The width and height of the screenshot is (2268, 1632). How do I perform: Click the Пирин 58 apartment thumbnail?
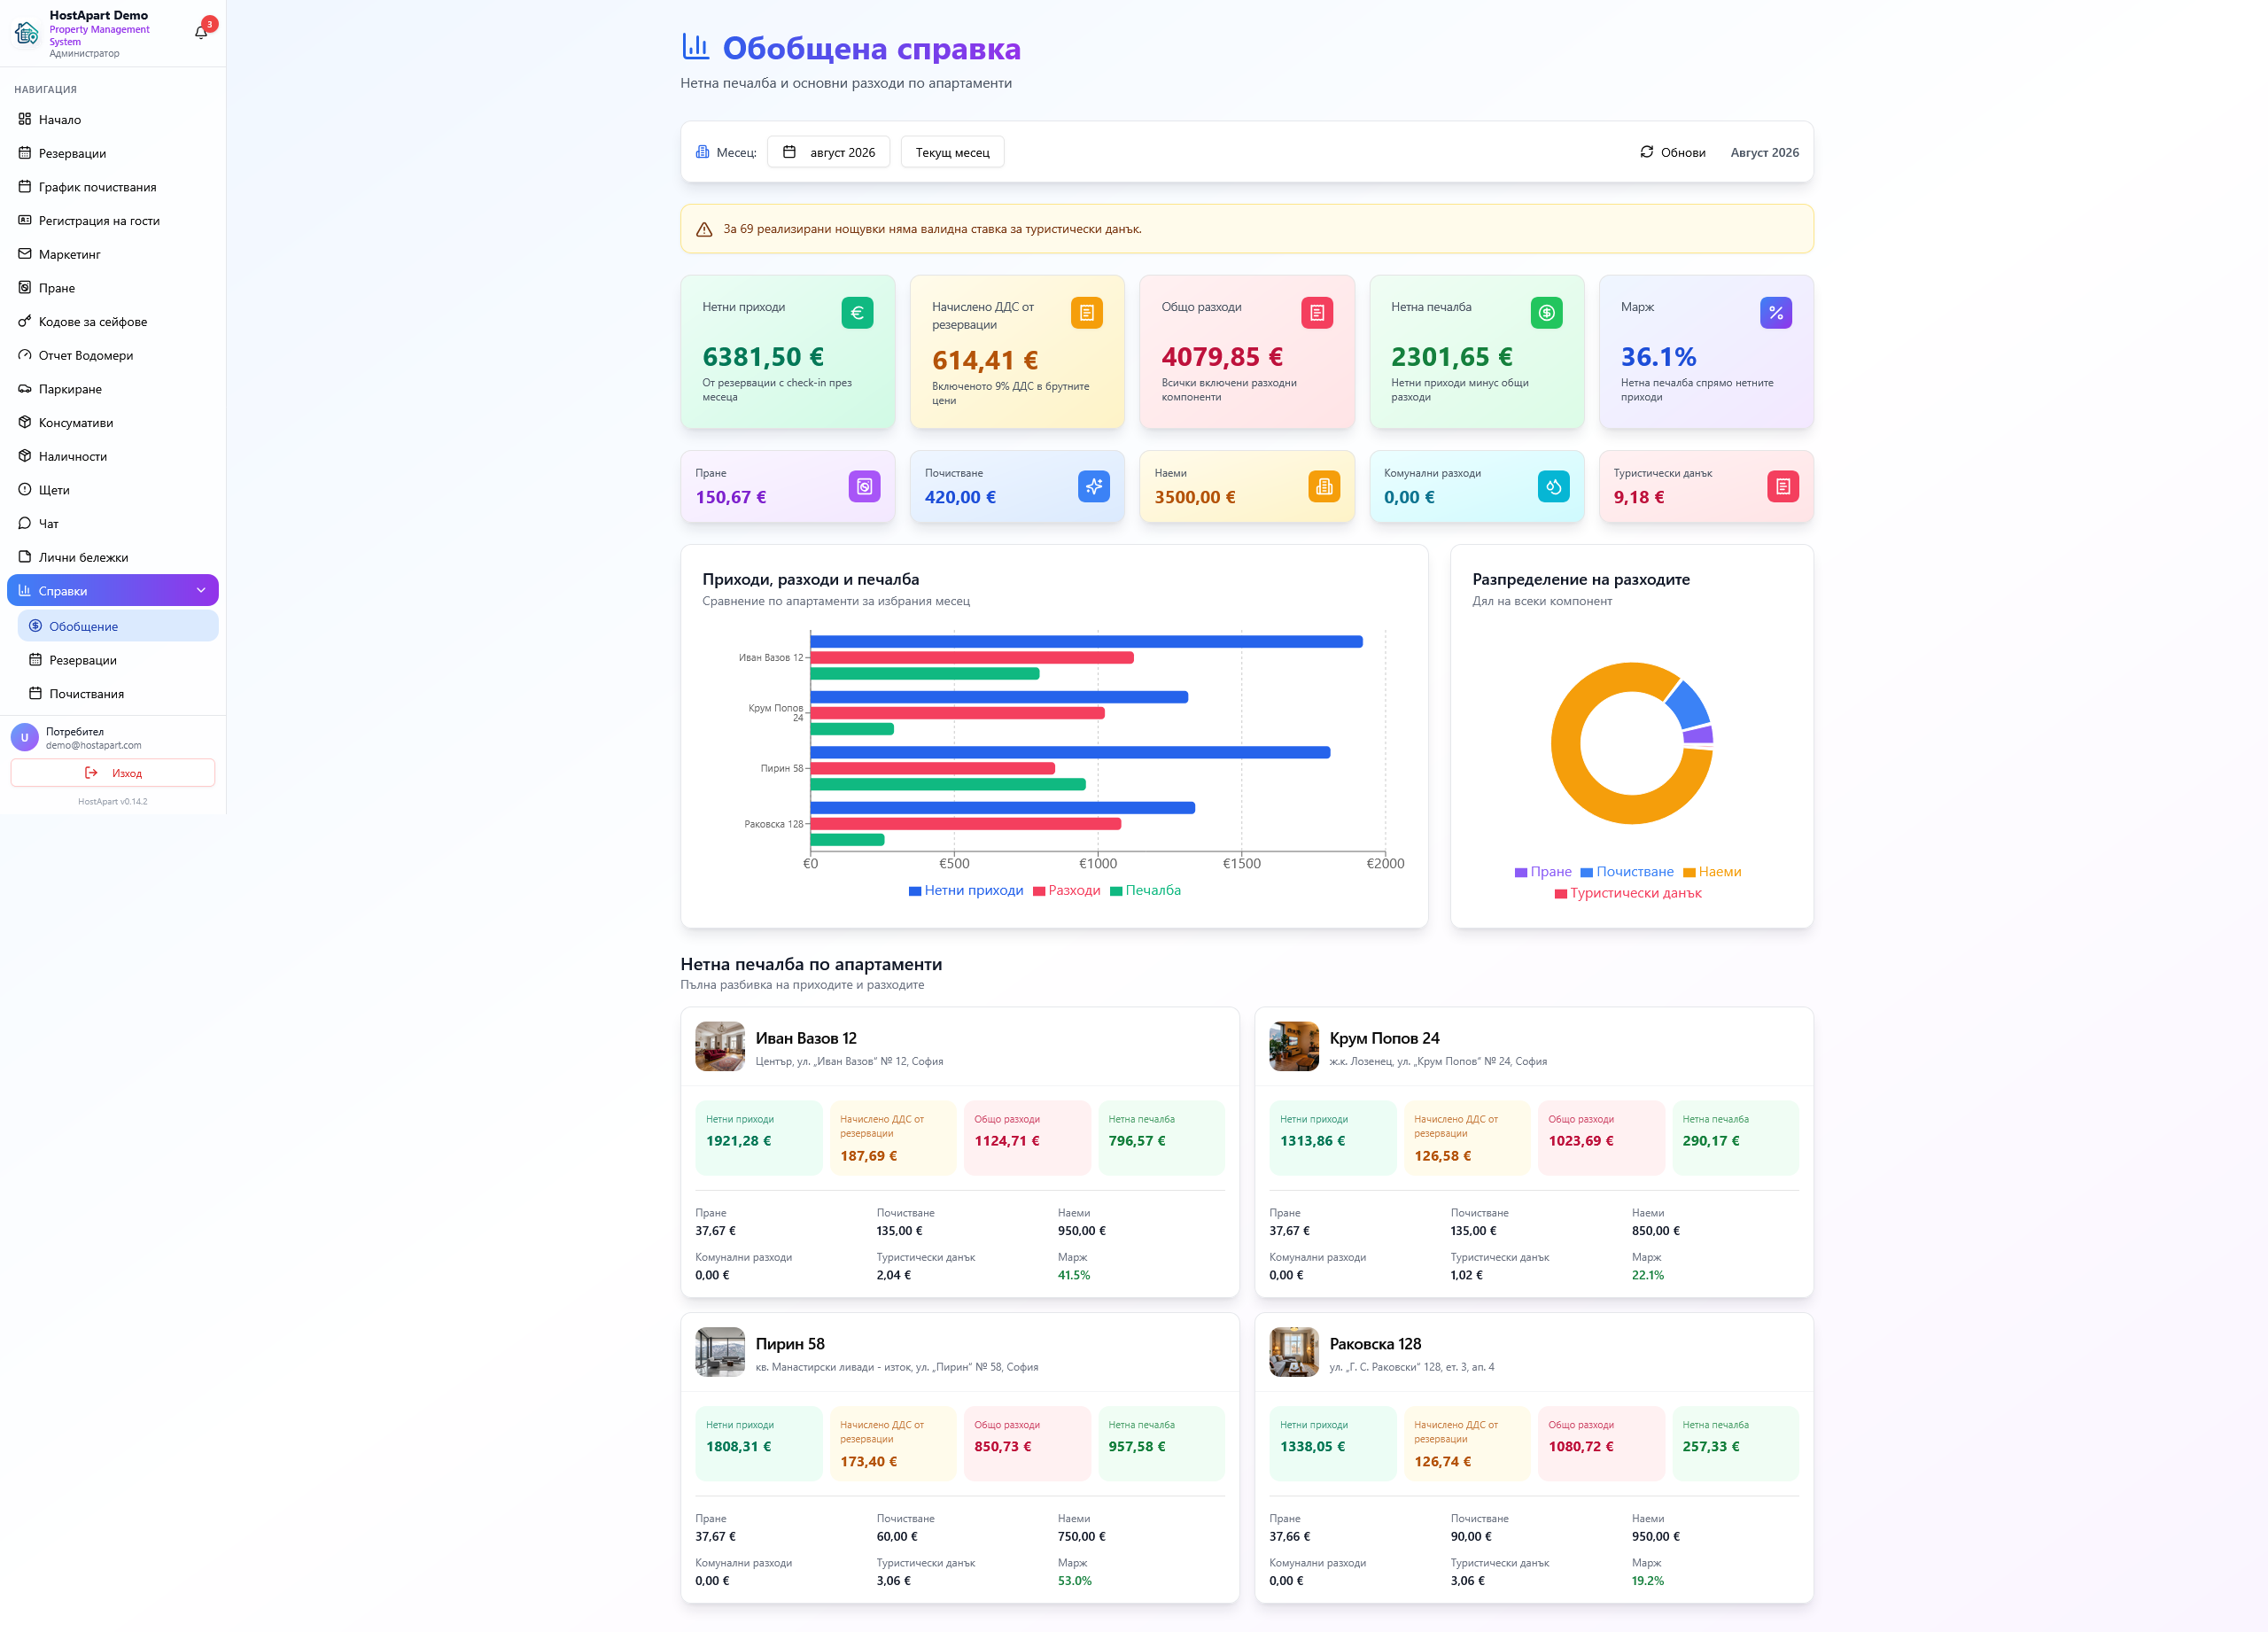720,1352
